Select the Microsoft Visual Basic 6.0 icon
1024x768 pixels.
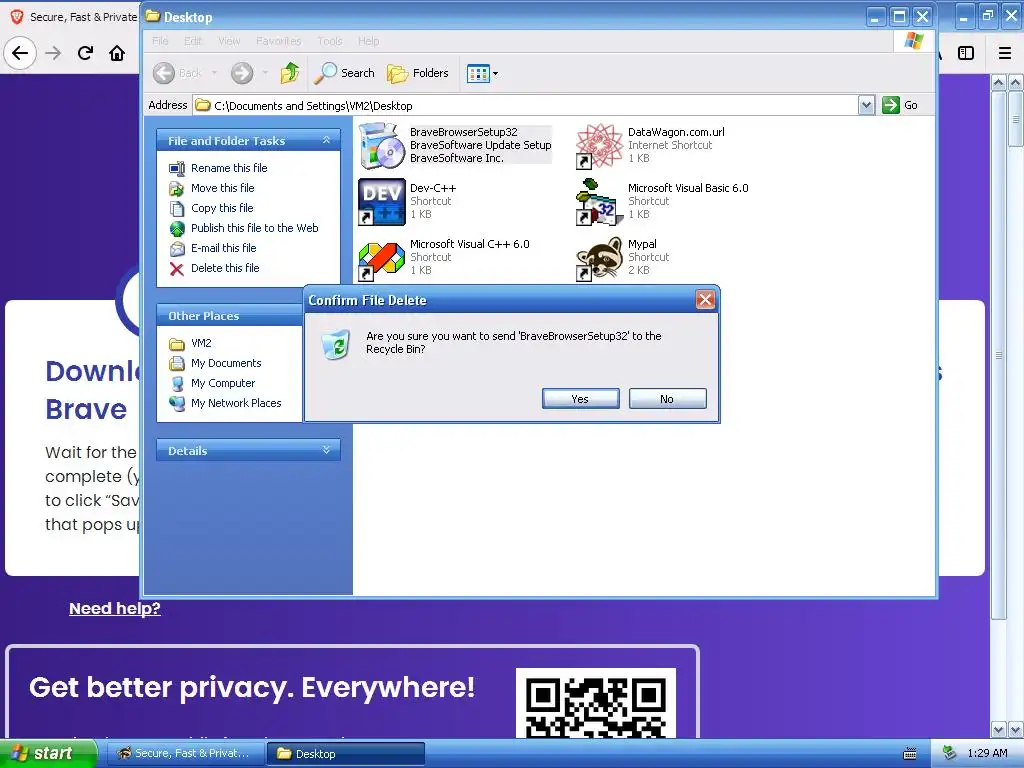pos(600,202)
